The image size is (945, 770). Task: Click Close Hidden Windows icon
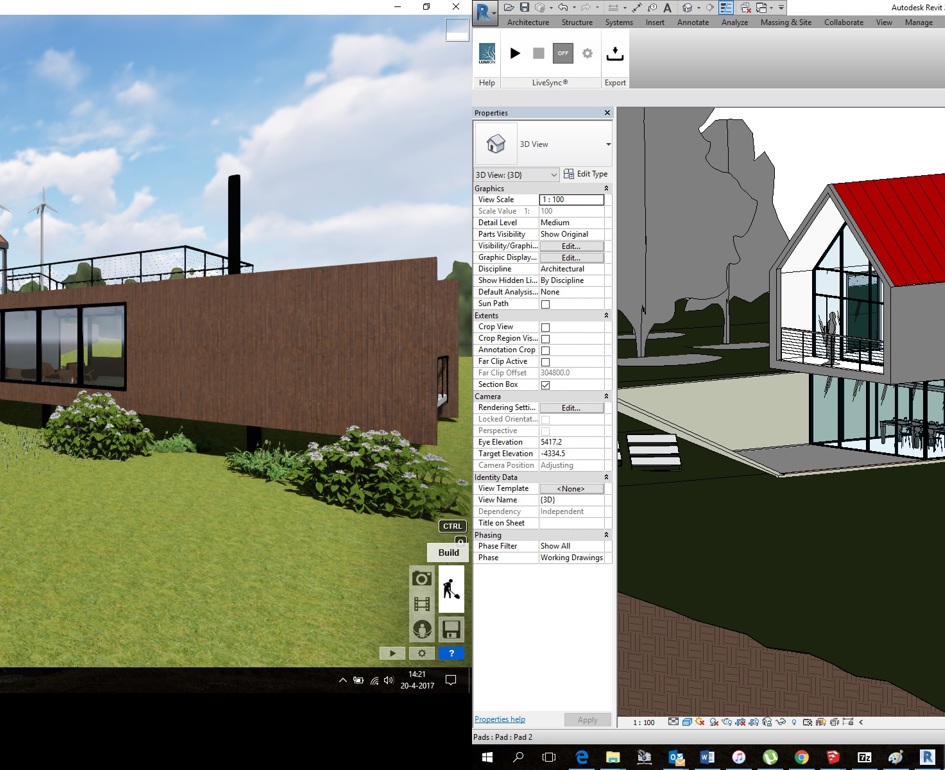(746, 8)
